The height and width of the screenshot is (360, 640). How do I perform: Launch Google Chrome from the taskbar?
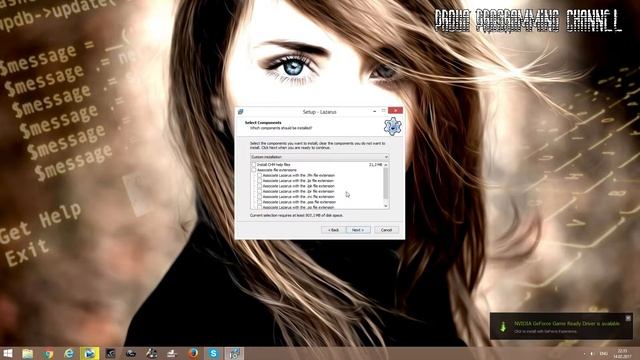pyautogui.click(x=49, y=353)
